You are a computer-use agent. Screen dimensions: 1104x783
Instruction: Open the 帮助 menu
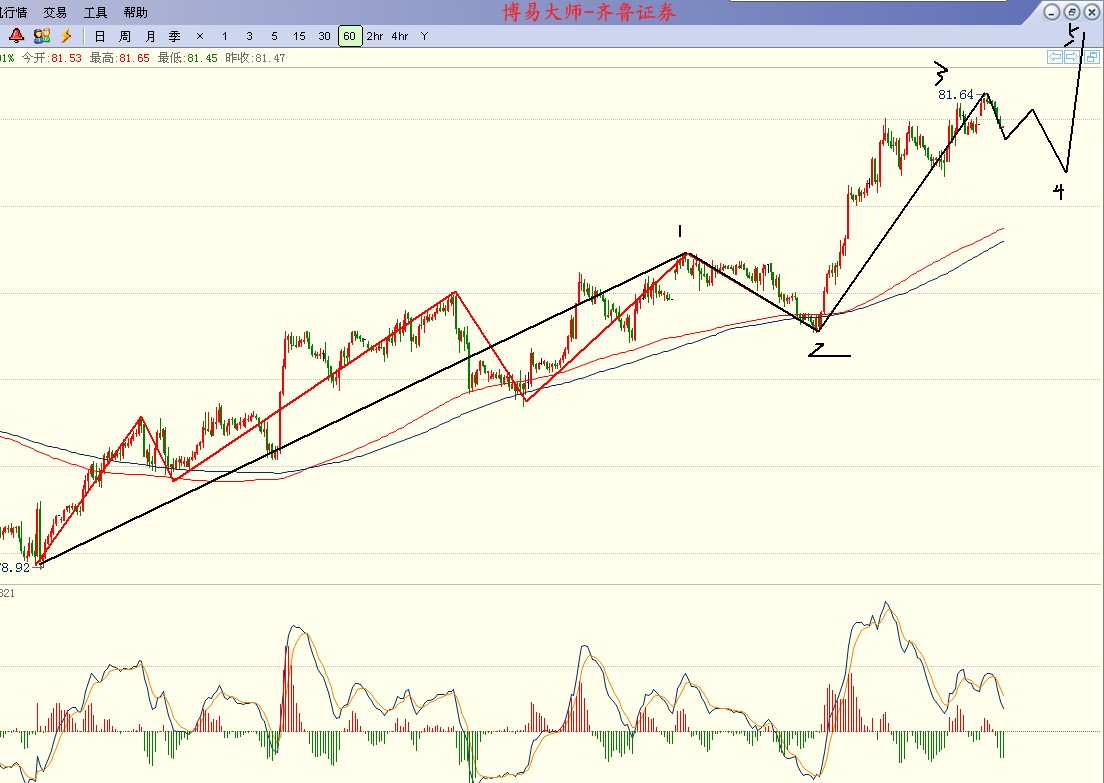[x=136, y=12]
